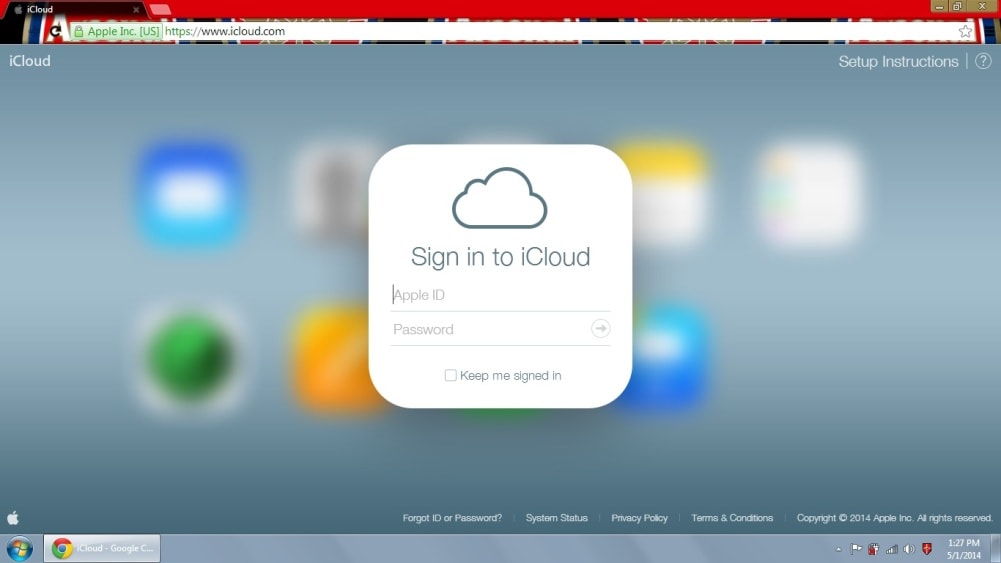Open the Windows Start menu
This screenshot has height=563, width=1001.
[x=20, y=548]
